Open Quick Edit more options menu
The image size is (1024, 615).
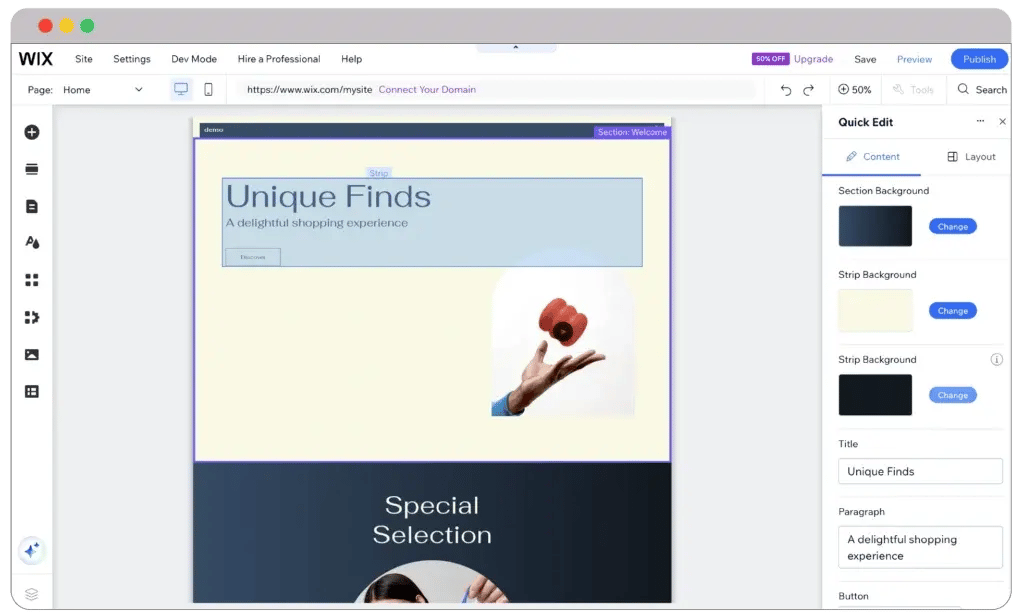[x=980, y=122]
